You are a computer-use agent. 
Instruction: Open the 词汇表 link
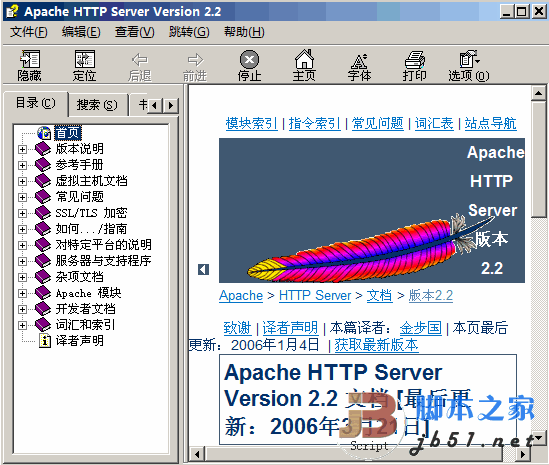(434, 124)
